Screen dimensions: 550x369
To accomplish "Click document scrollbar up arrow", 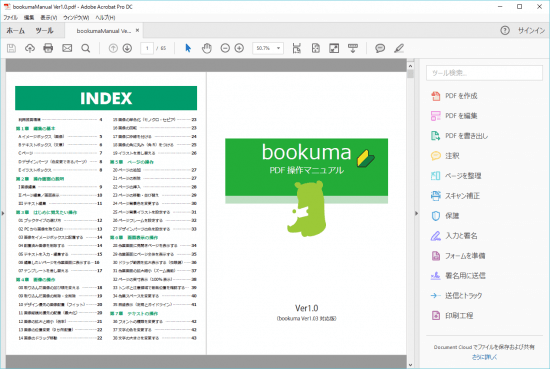I will 410,66.
